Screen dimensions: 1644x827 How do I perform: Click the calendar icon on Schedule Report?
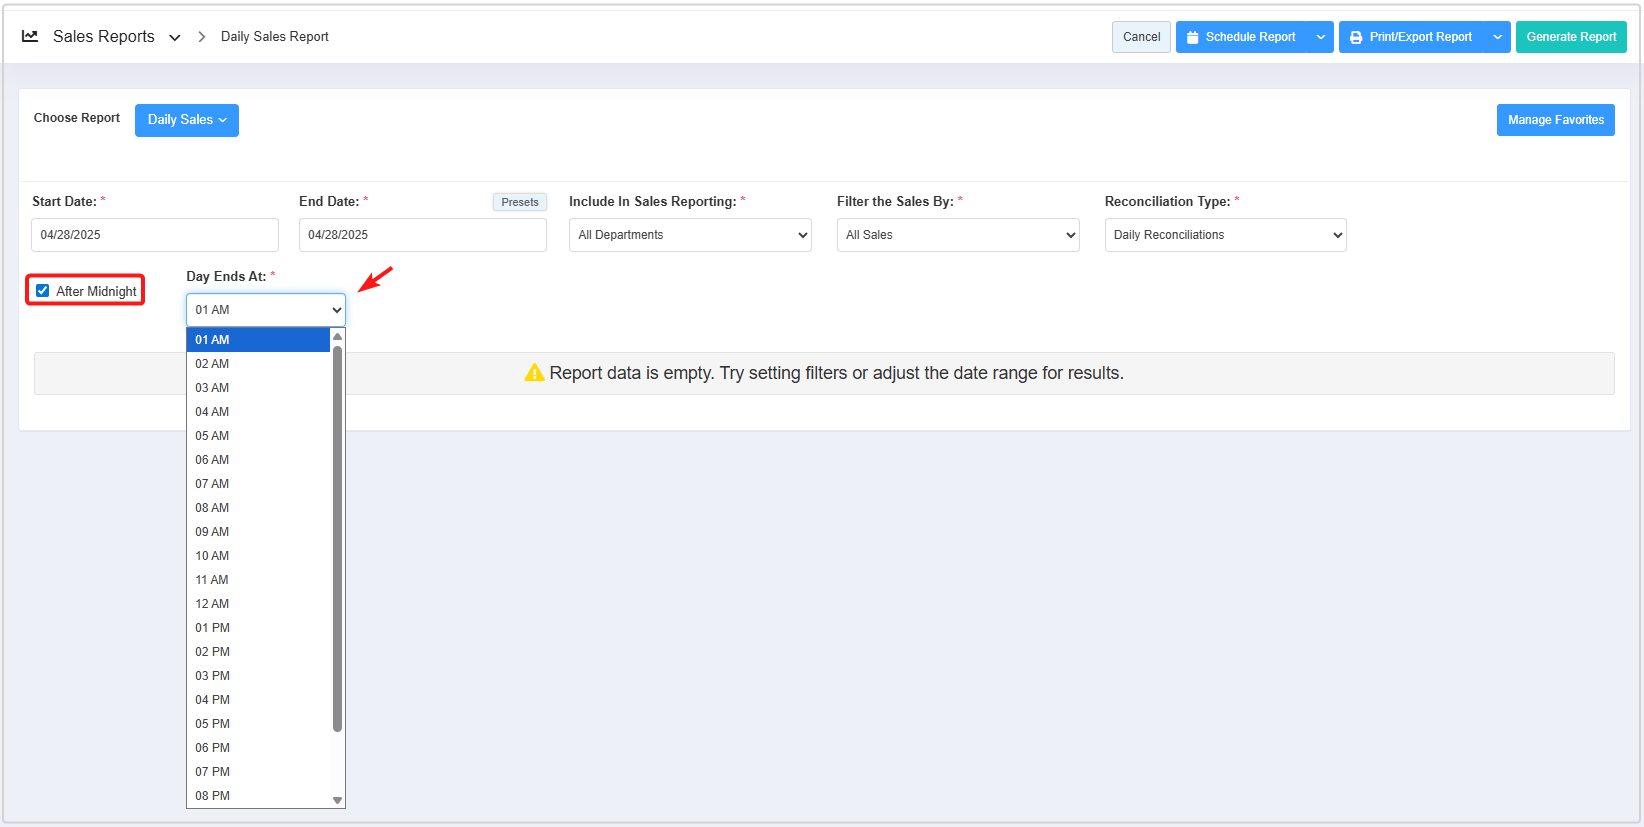click(1192, 37)
